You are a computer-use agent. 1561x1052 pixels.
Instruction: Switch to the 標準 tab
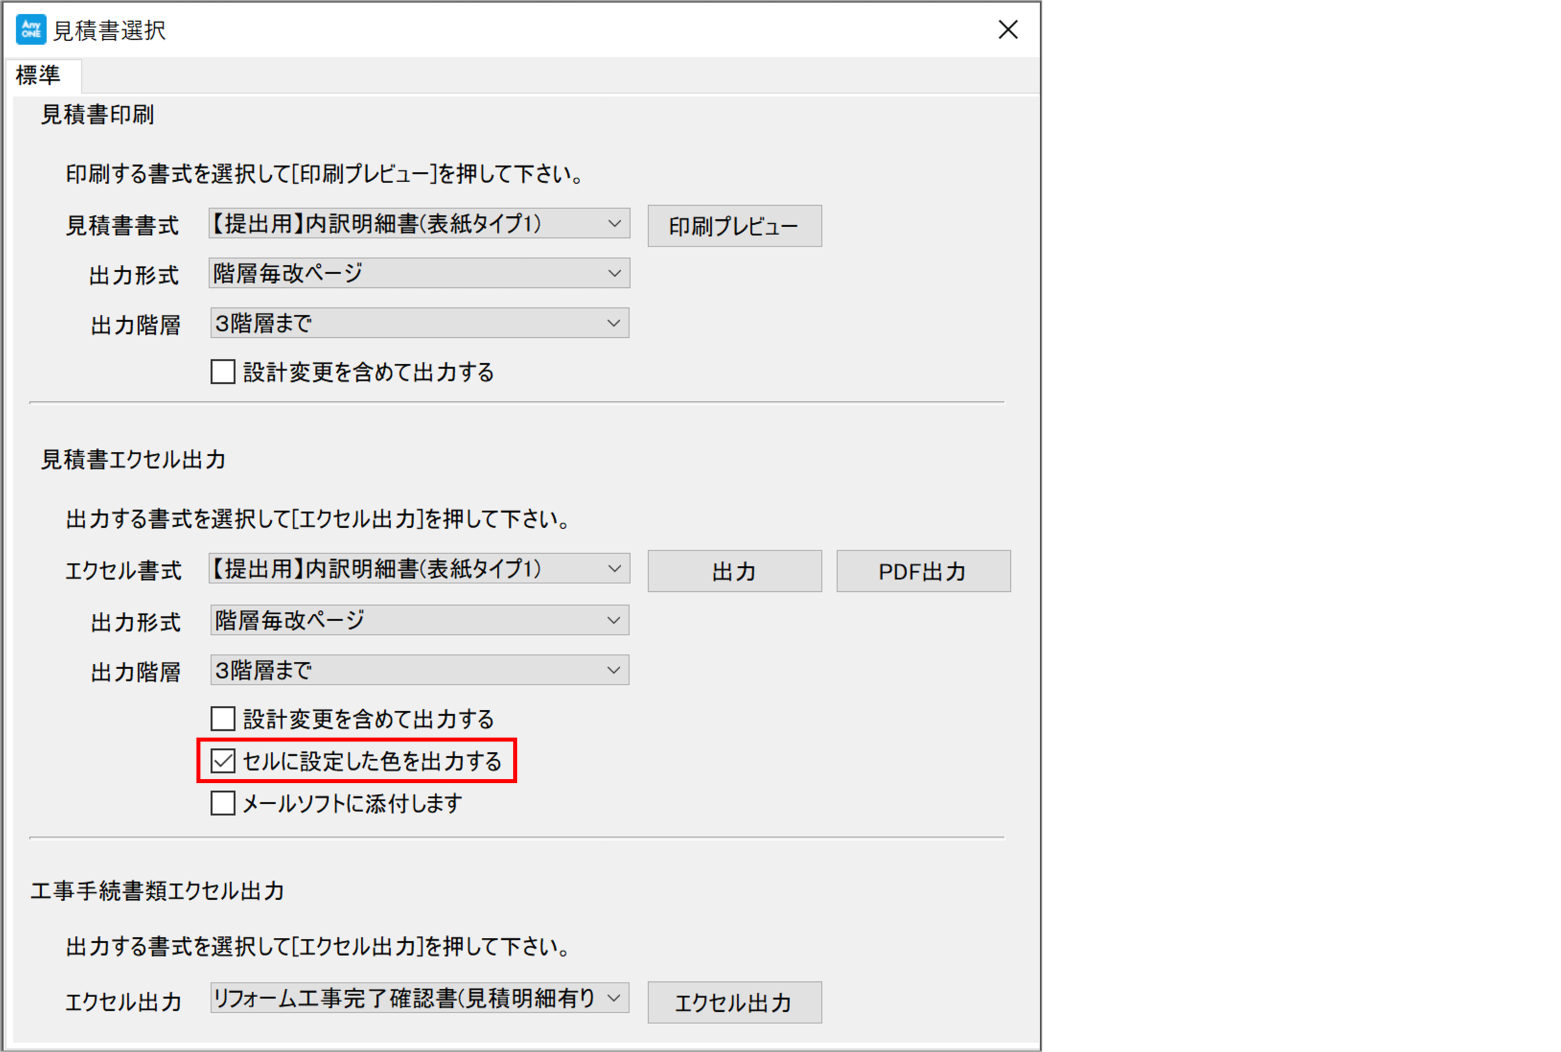click(39, 75)
